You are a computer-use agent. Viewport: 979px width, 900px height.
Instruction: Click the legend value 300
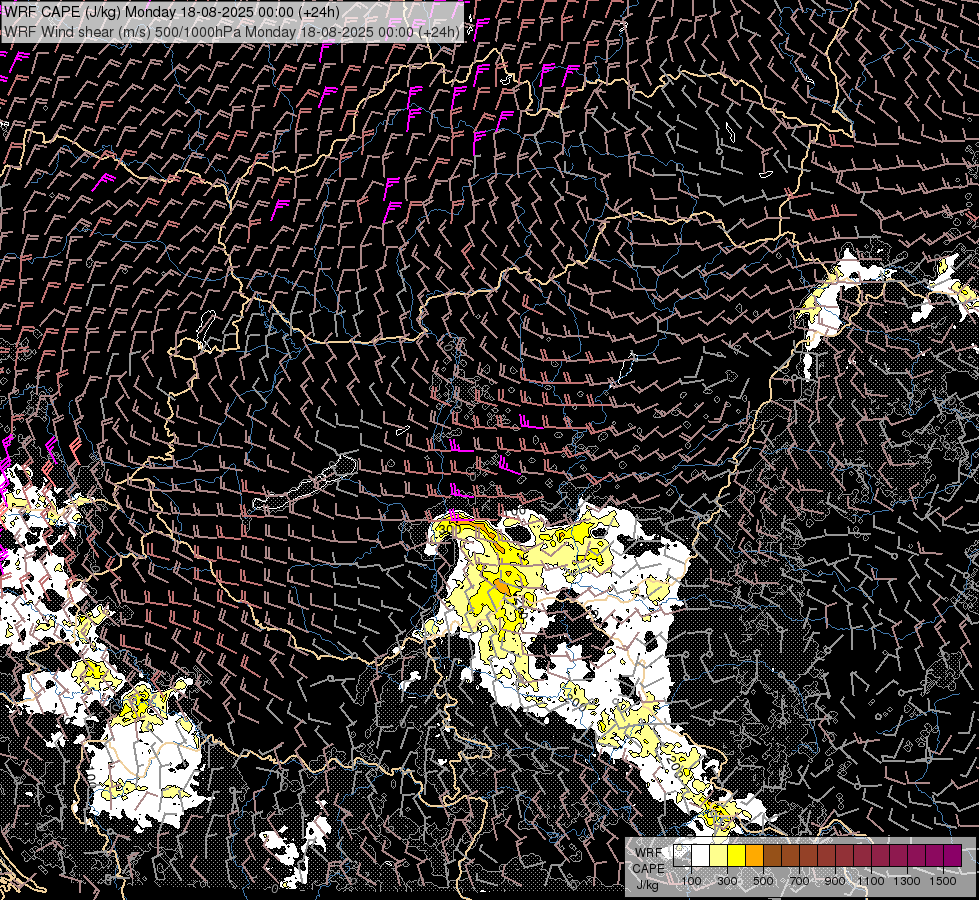point(727,881)
